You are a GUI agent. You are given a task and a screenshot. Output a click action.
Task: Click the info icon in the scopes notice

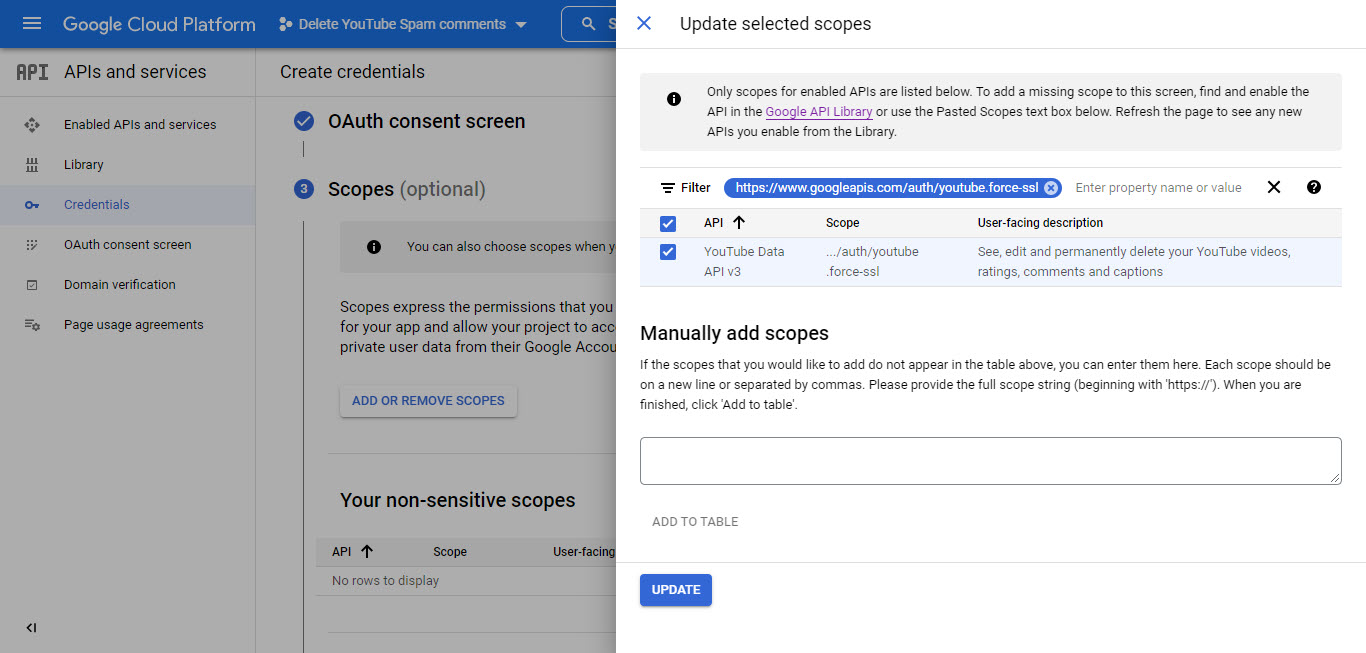tap(374, 247)
